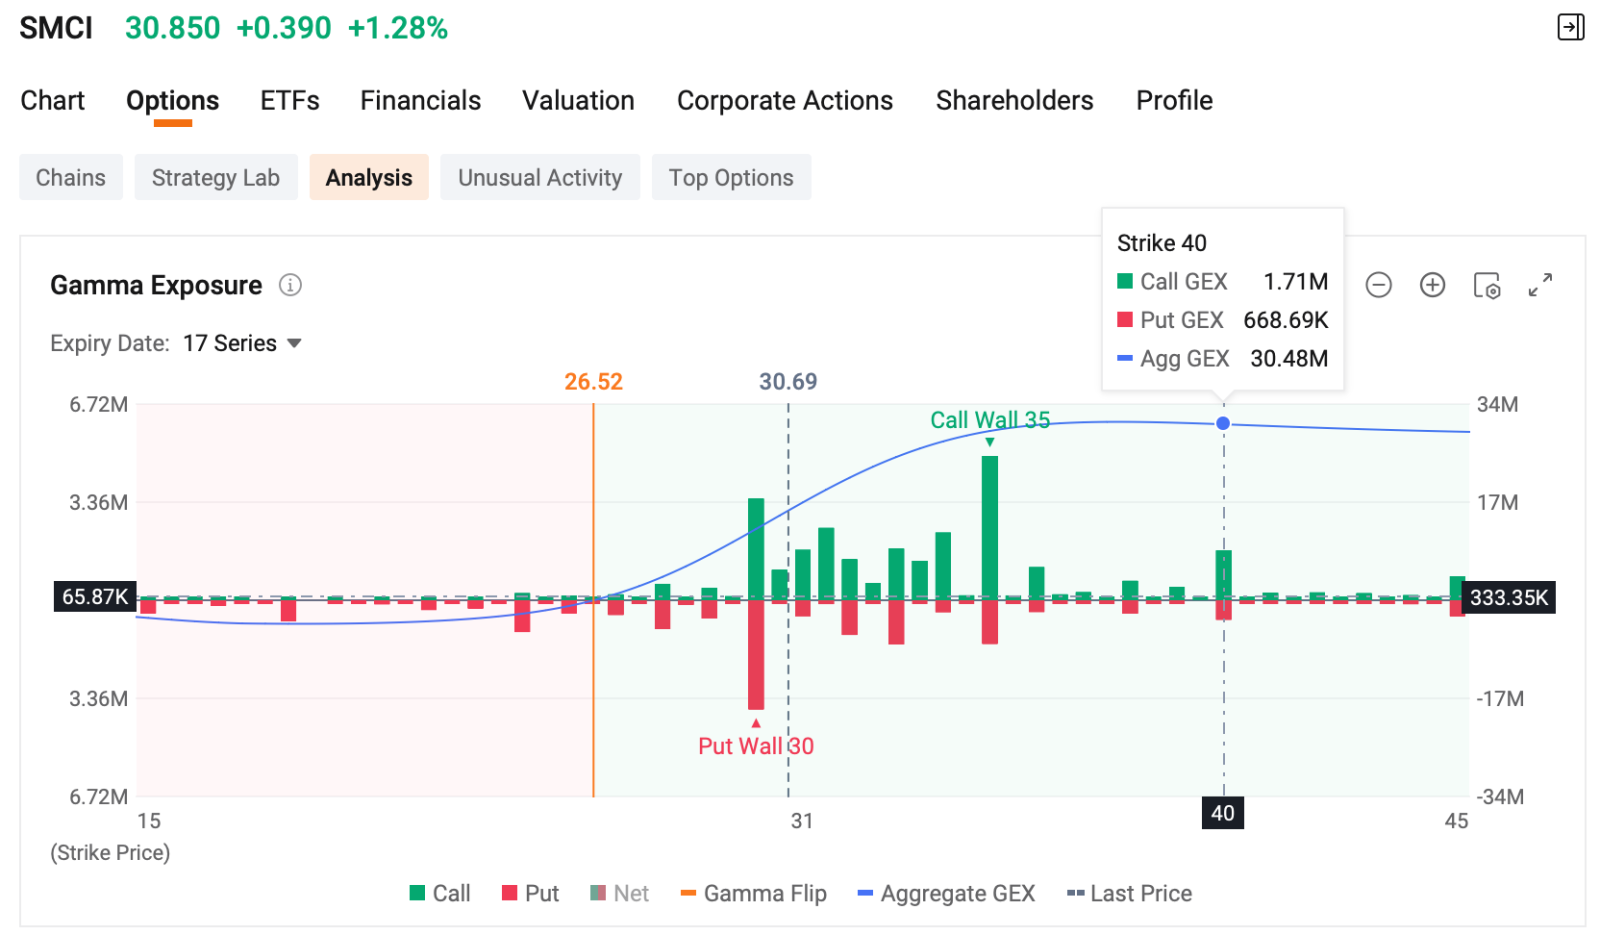Toggle Gamma Flip line in legend

tap(753, 893)
